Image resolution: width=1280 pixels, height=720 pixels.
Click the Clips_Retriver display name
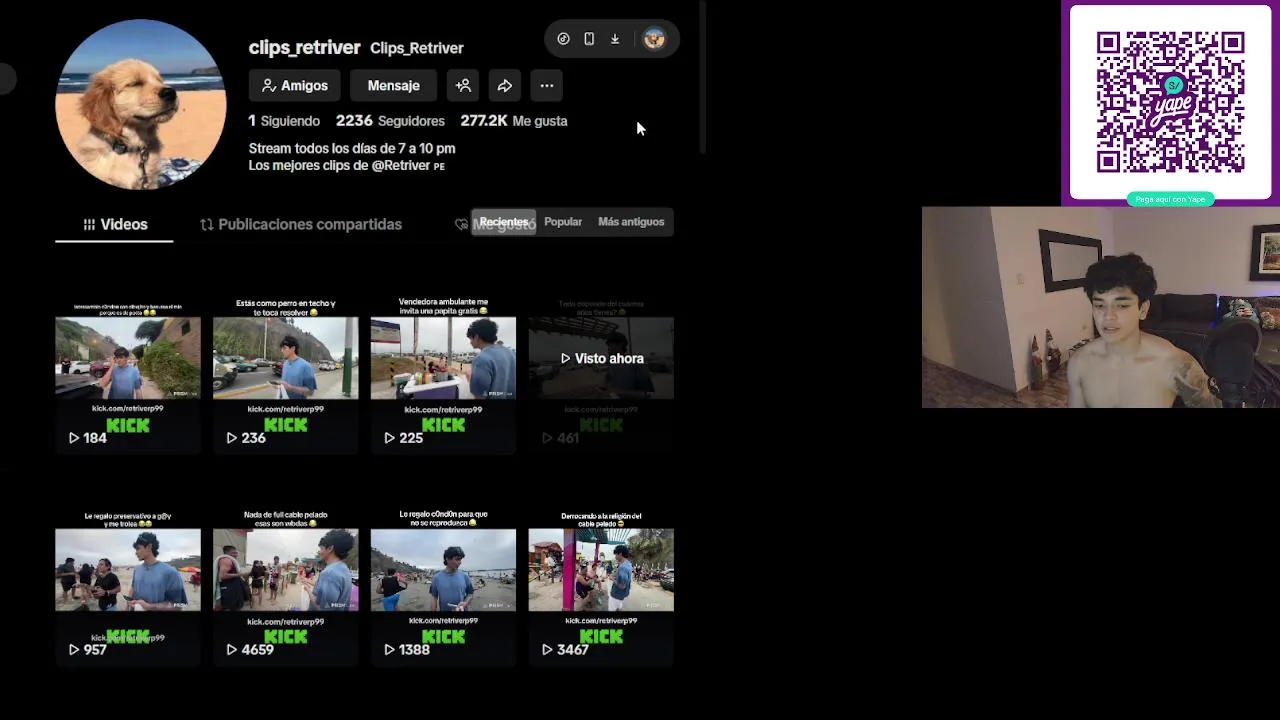click(417, 48)
